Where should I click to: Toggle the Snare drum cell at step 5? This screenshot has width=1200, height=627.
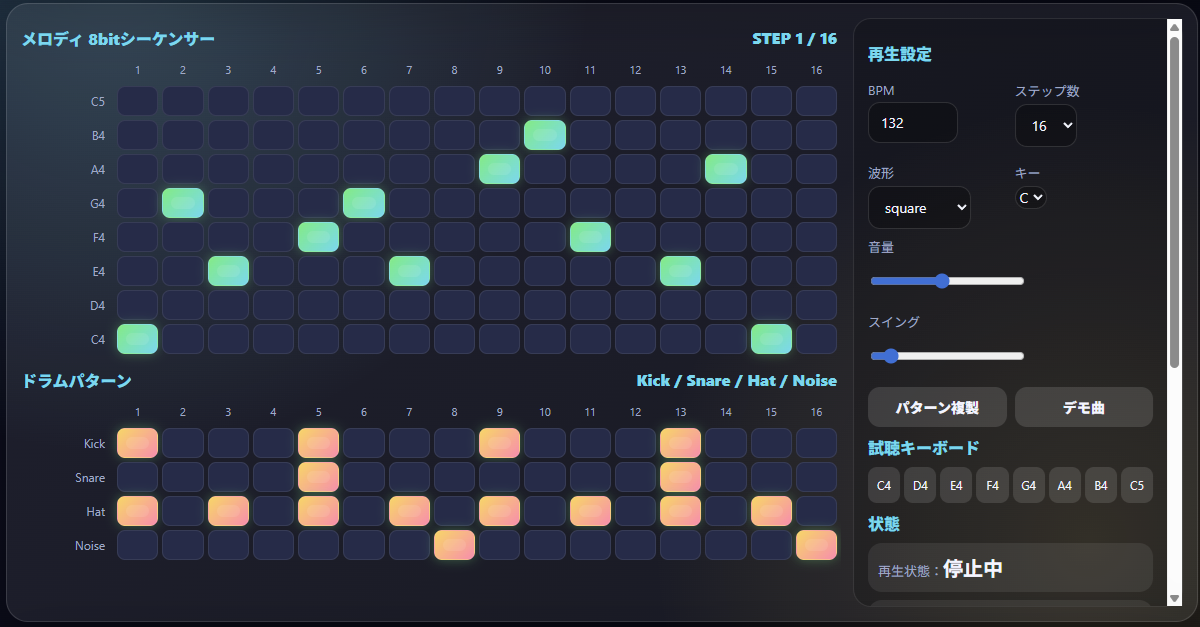click(318, 477)
